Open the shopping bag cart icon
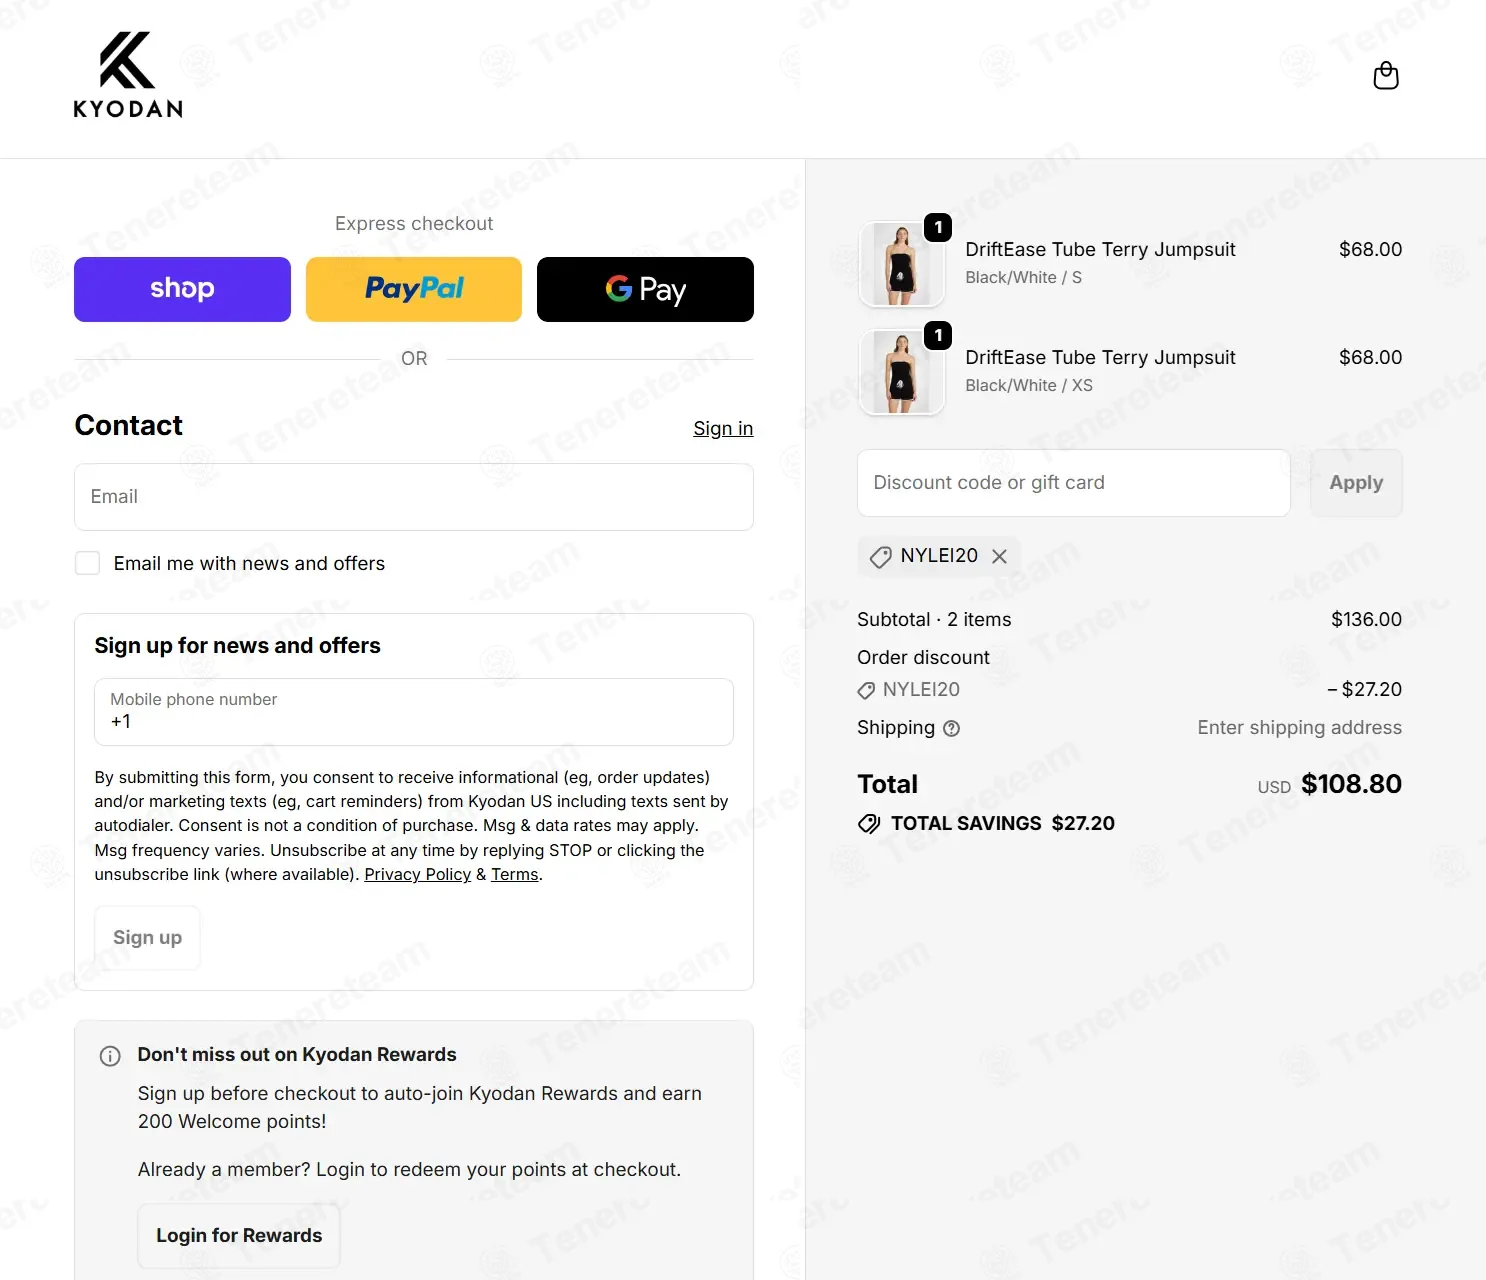 click(x=1386, y=76)
